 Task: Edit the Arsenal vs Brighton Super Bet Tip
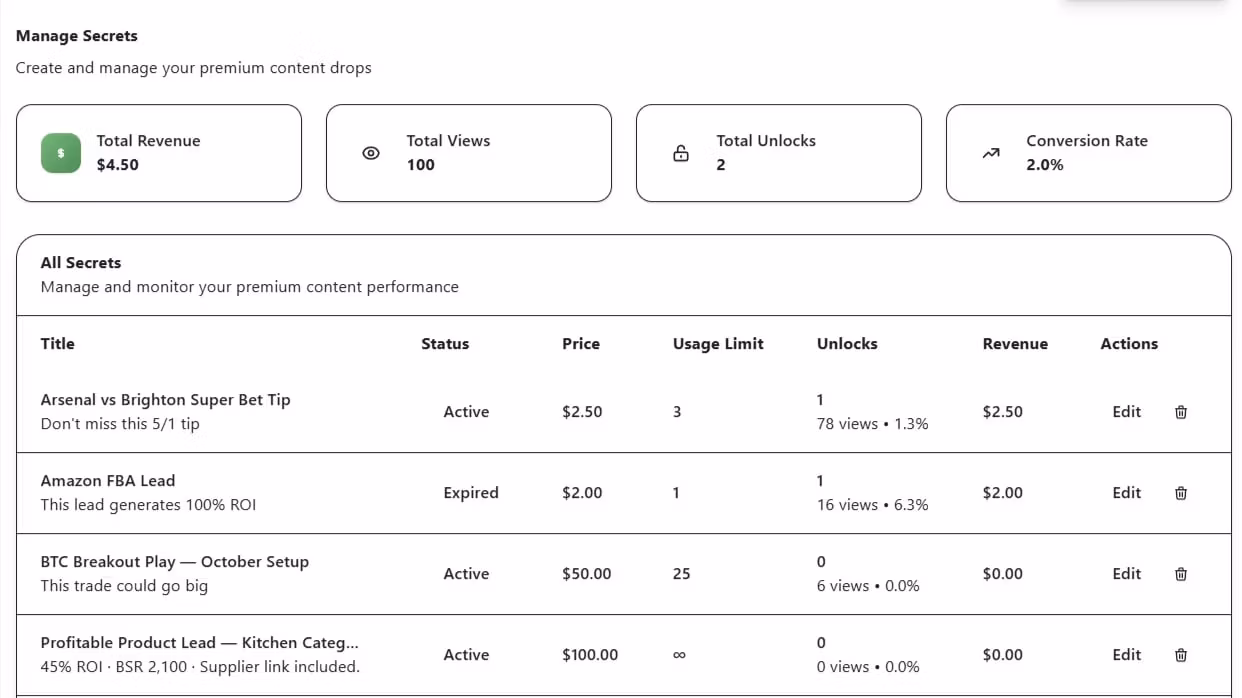tap(1126, 412)
